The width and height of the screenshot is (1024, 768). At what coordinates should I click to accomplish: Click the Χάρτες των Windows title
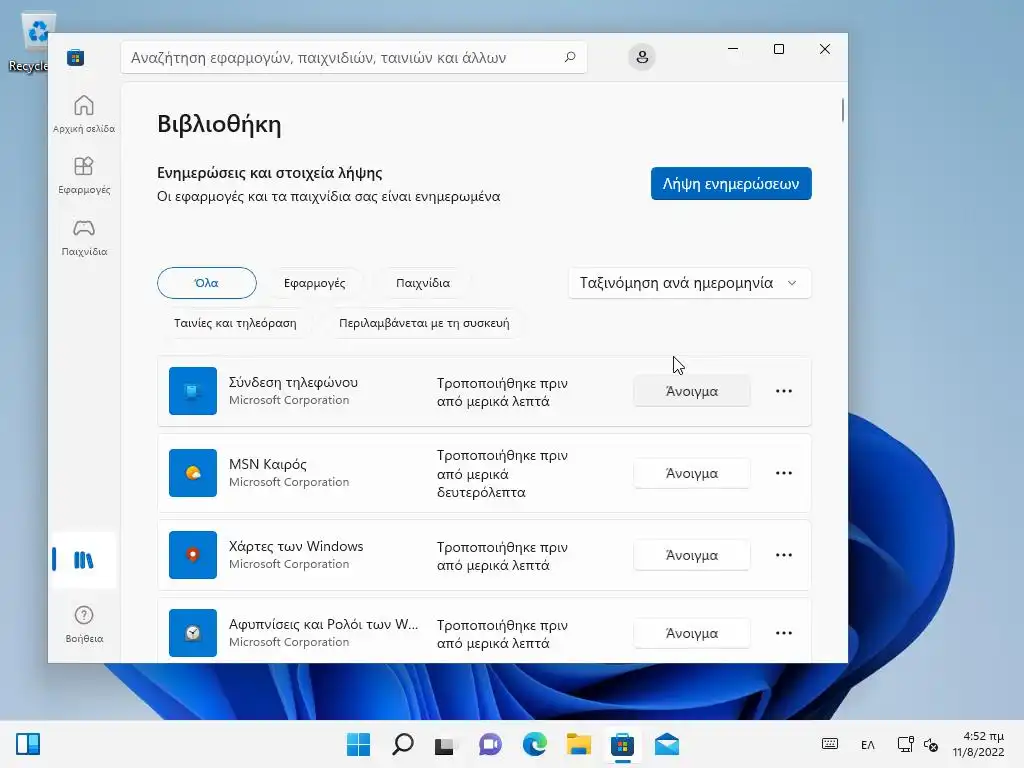(x=296, y=546)
